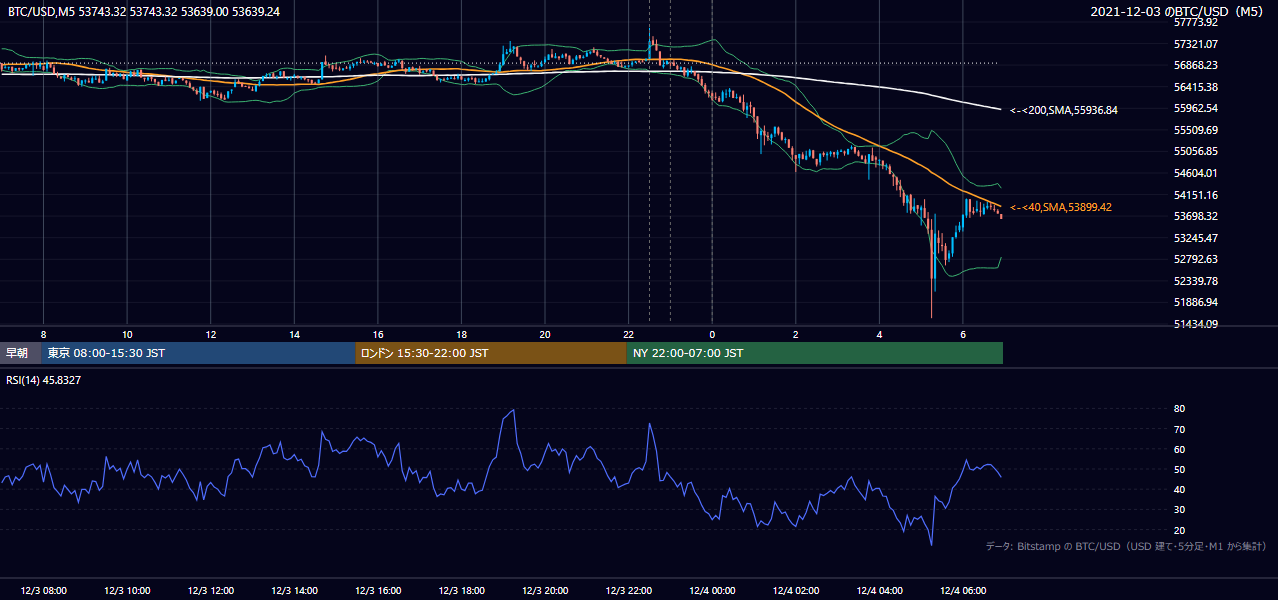The width and height of the screenshot is (1278, 600).
Task: Click the 12/3 18:00 time label
Action: [x=461, y=591]
